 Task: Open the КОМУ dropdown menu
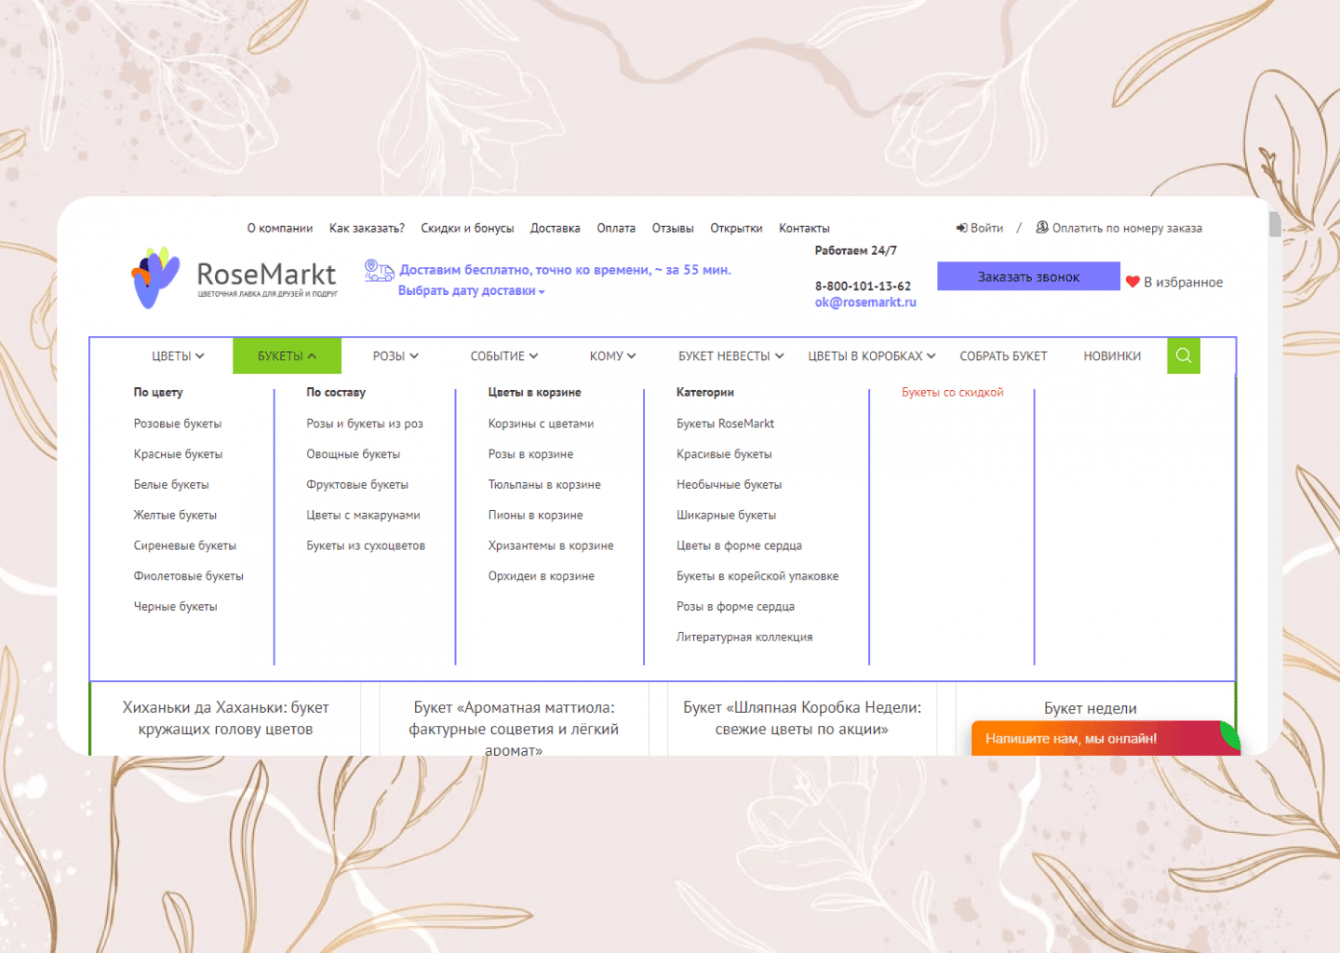coord(613,356)
